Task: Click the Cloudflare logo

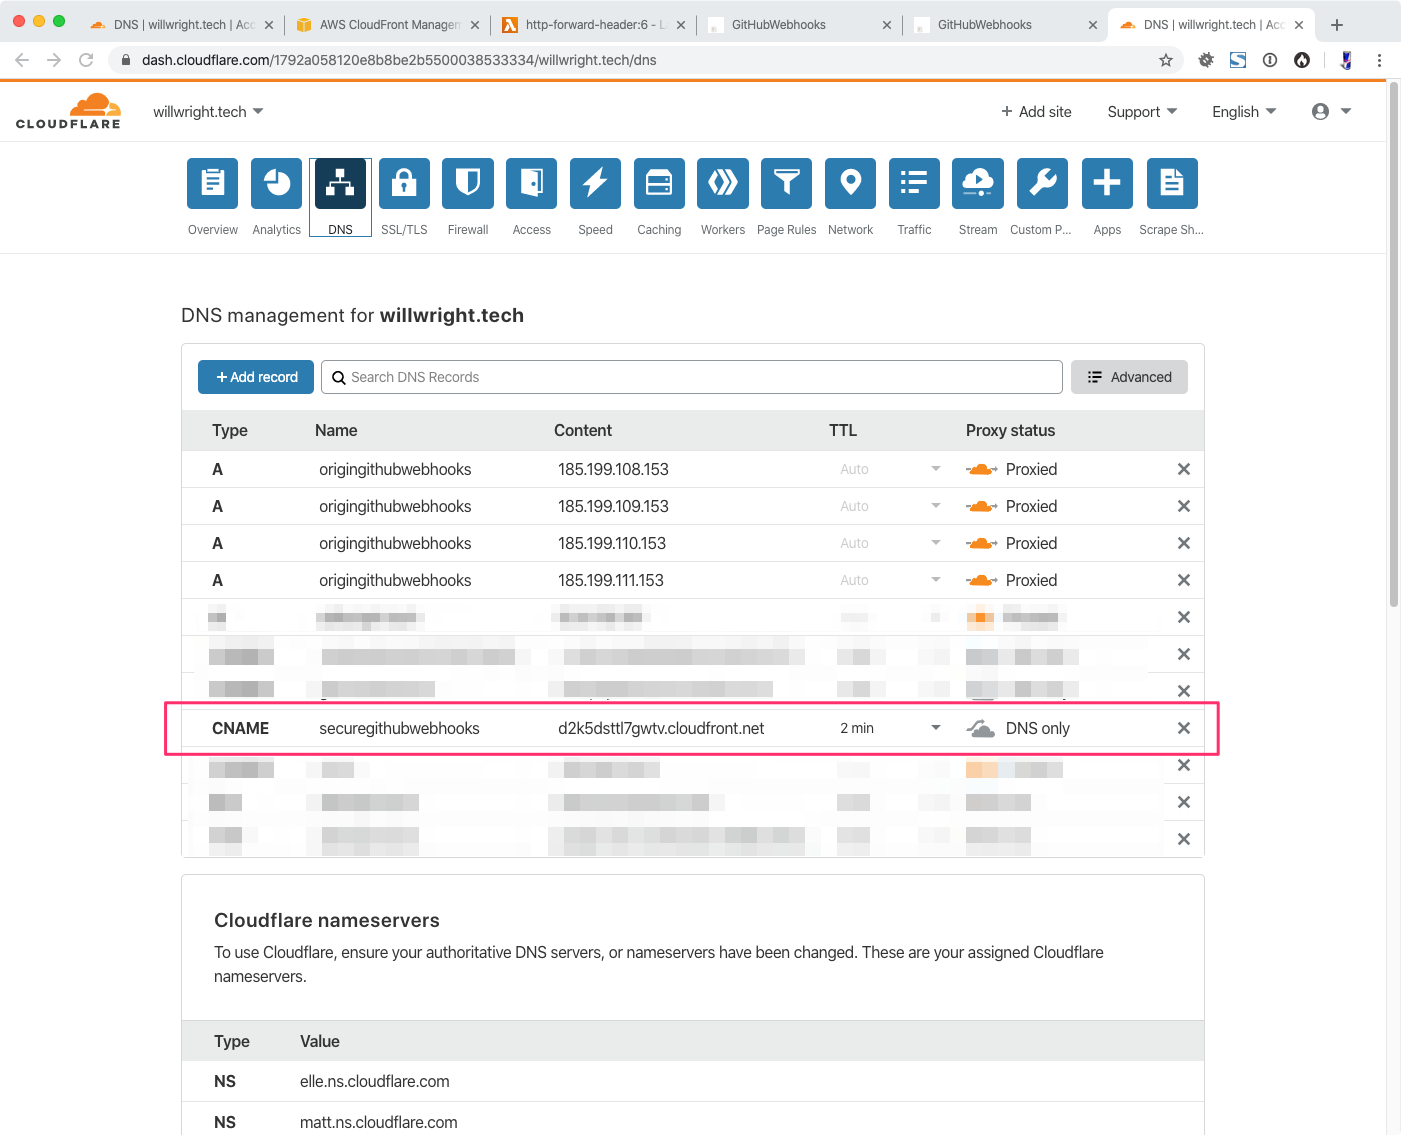Action: coord(68,111)
